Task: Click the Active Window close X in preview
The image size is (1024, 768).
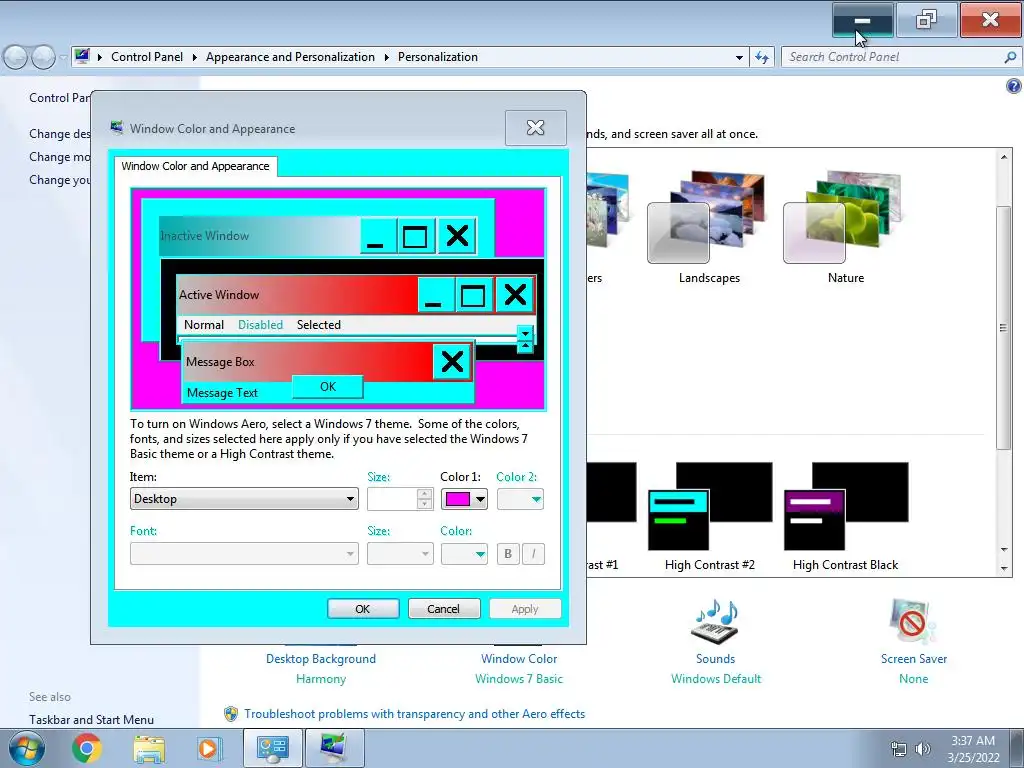Action: [515, 295]
